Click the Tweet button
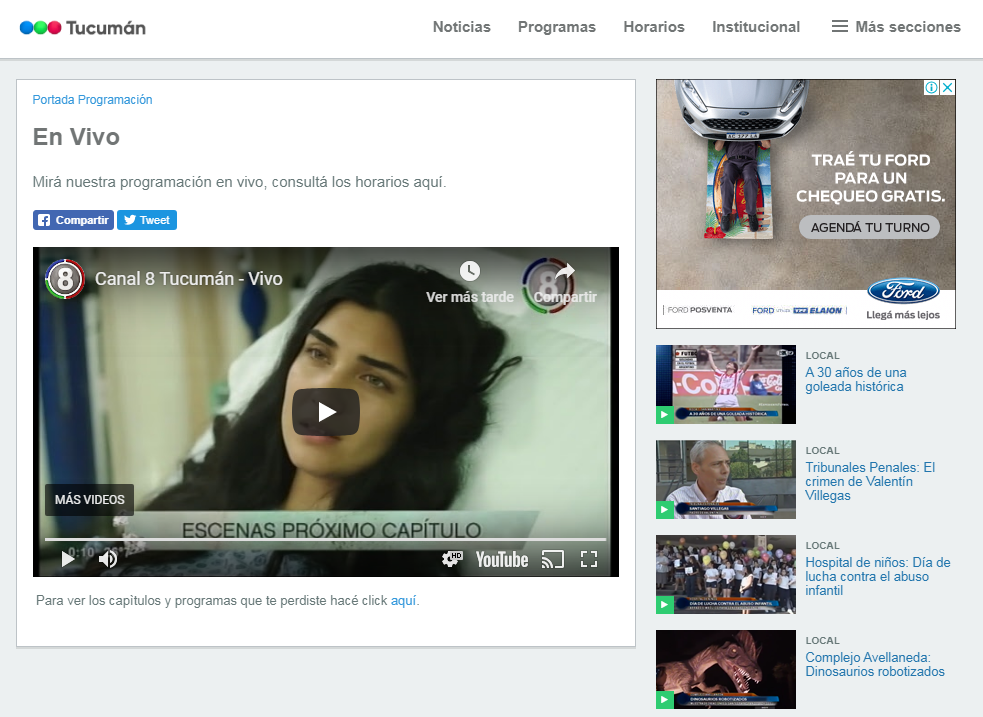The width and height of the screenshot is (983, 717). click(x=147, y=220)
